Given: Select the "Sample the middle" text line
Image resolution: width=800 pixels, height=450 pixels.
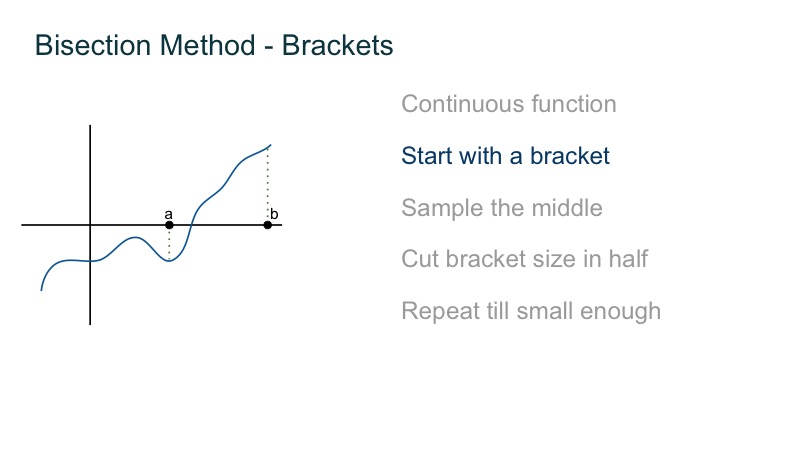Looking at the screenshot, I should click(x=501, y=208).
